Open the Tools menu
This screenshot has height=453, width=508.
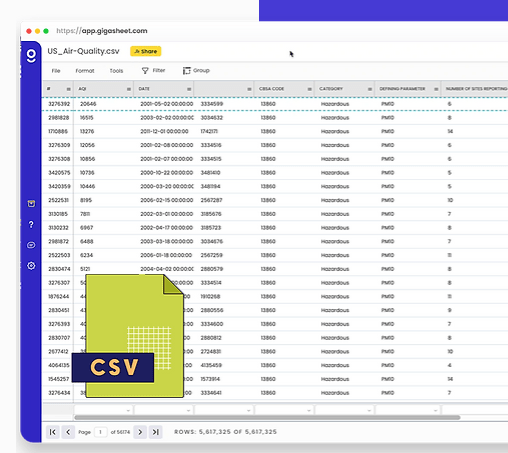[x=116, y=71]
